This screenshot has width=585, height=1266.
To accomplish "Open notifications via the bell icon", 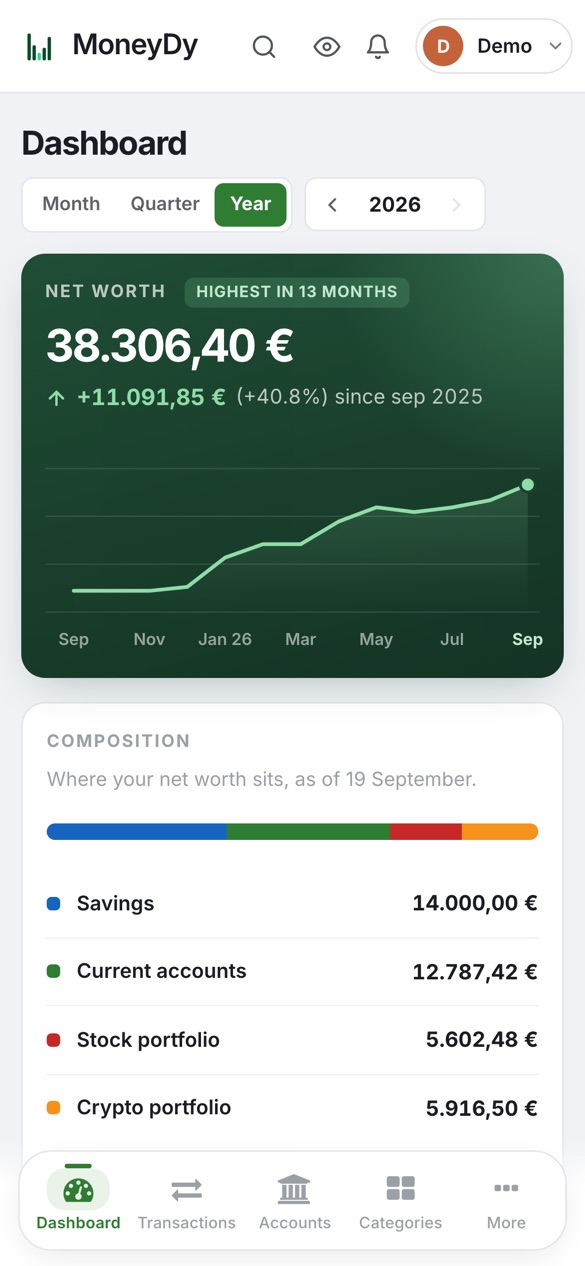I will pos(378,46).
